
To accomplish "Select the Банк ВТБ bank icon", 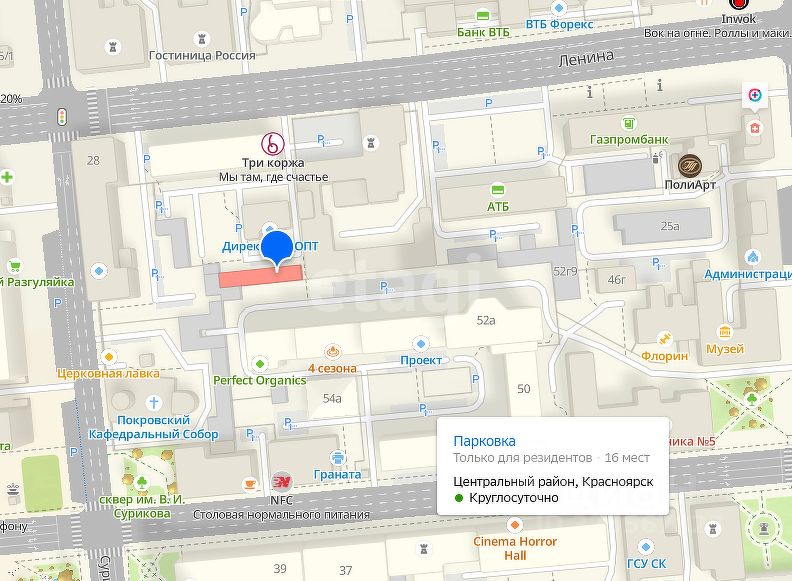I will click(x=483, y=16).
